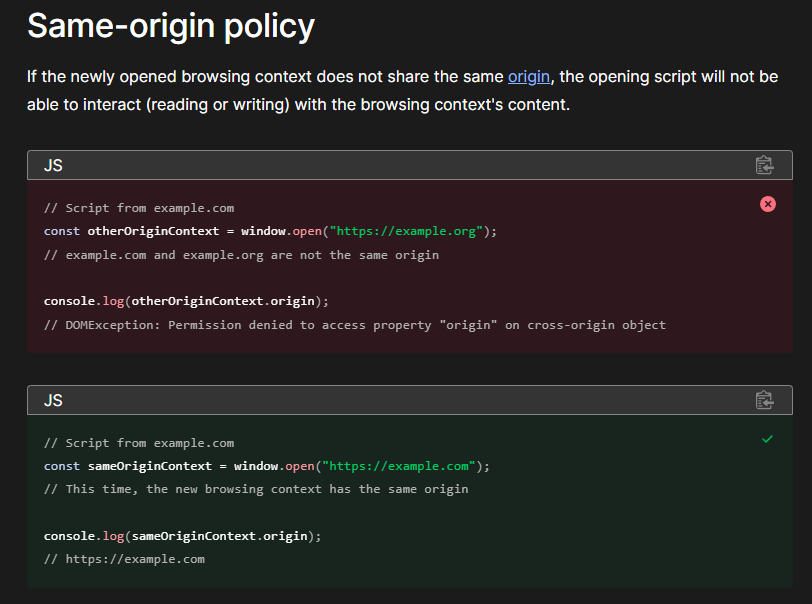Screen dimensions: 812x604
Task: Click the sameOriginContext variable declaration
Action: point(150,466)
